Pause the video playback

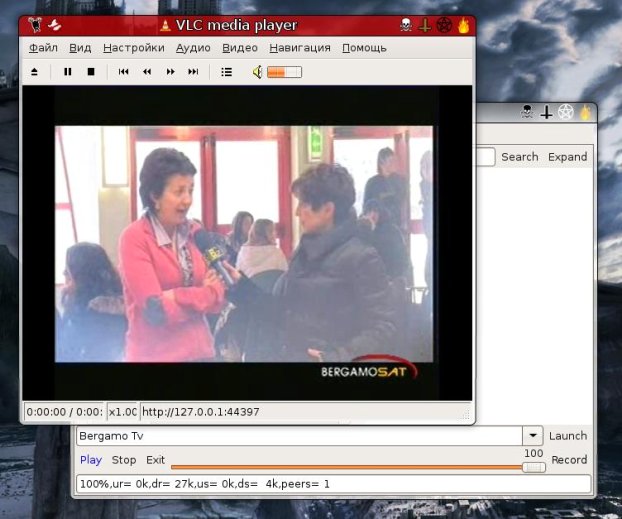[x=67, y=72]
